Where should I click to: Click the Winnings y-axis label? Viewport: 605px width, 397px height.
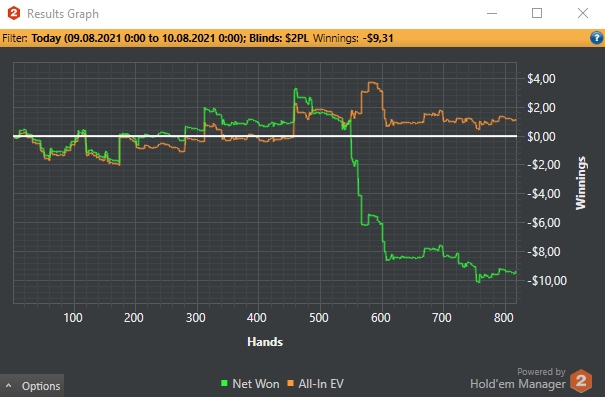(580, 183)
